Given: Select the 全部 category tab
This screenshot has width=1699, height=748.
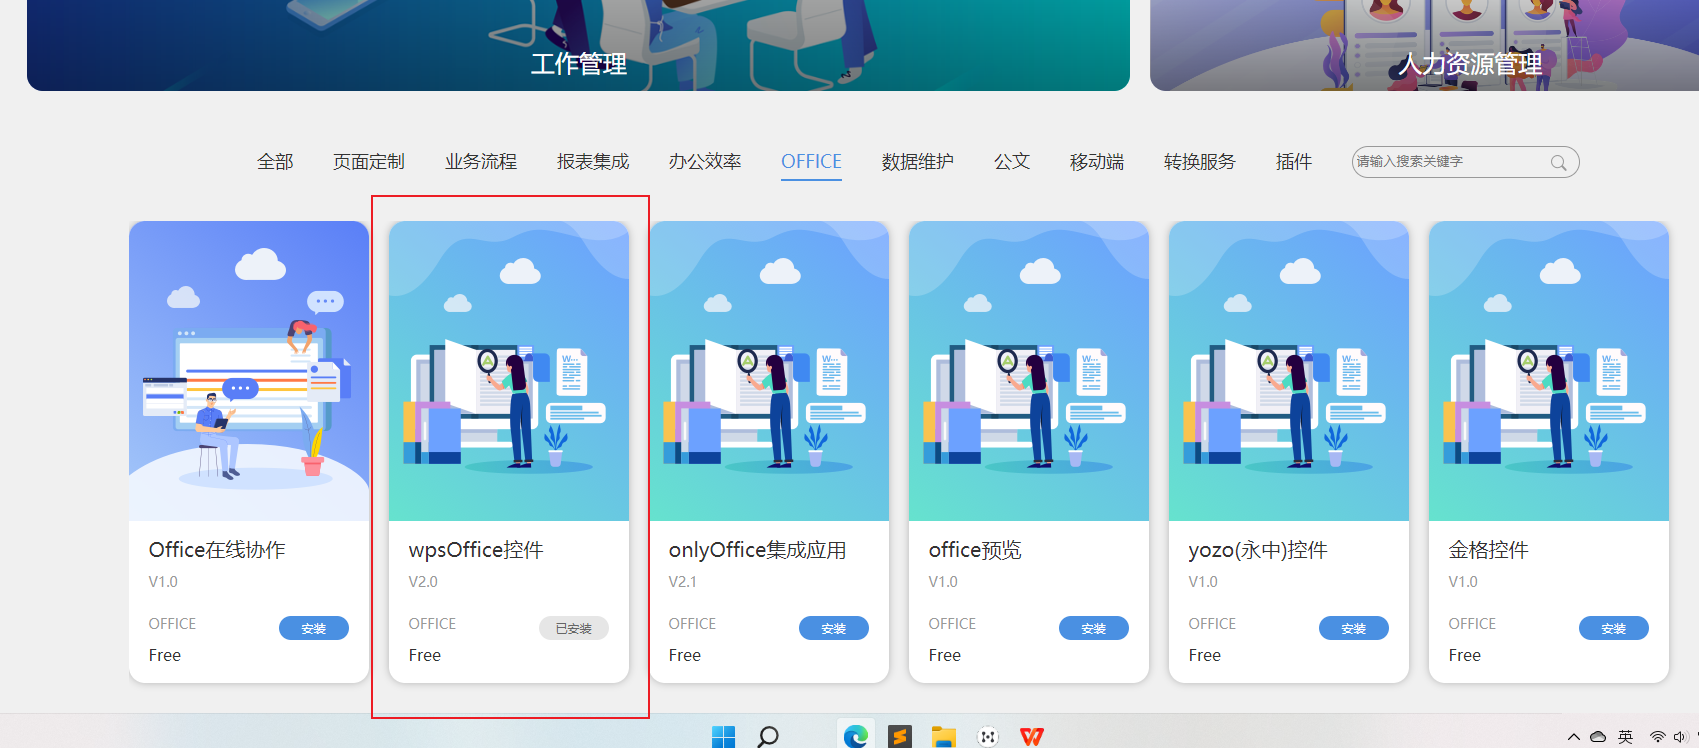Looking at the screenshot, I should 275,162.
